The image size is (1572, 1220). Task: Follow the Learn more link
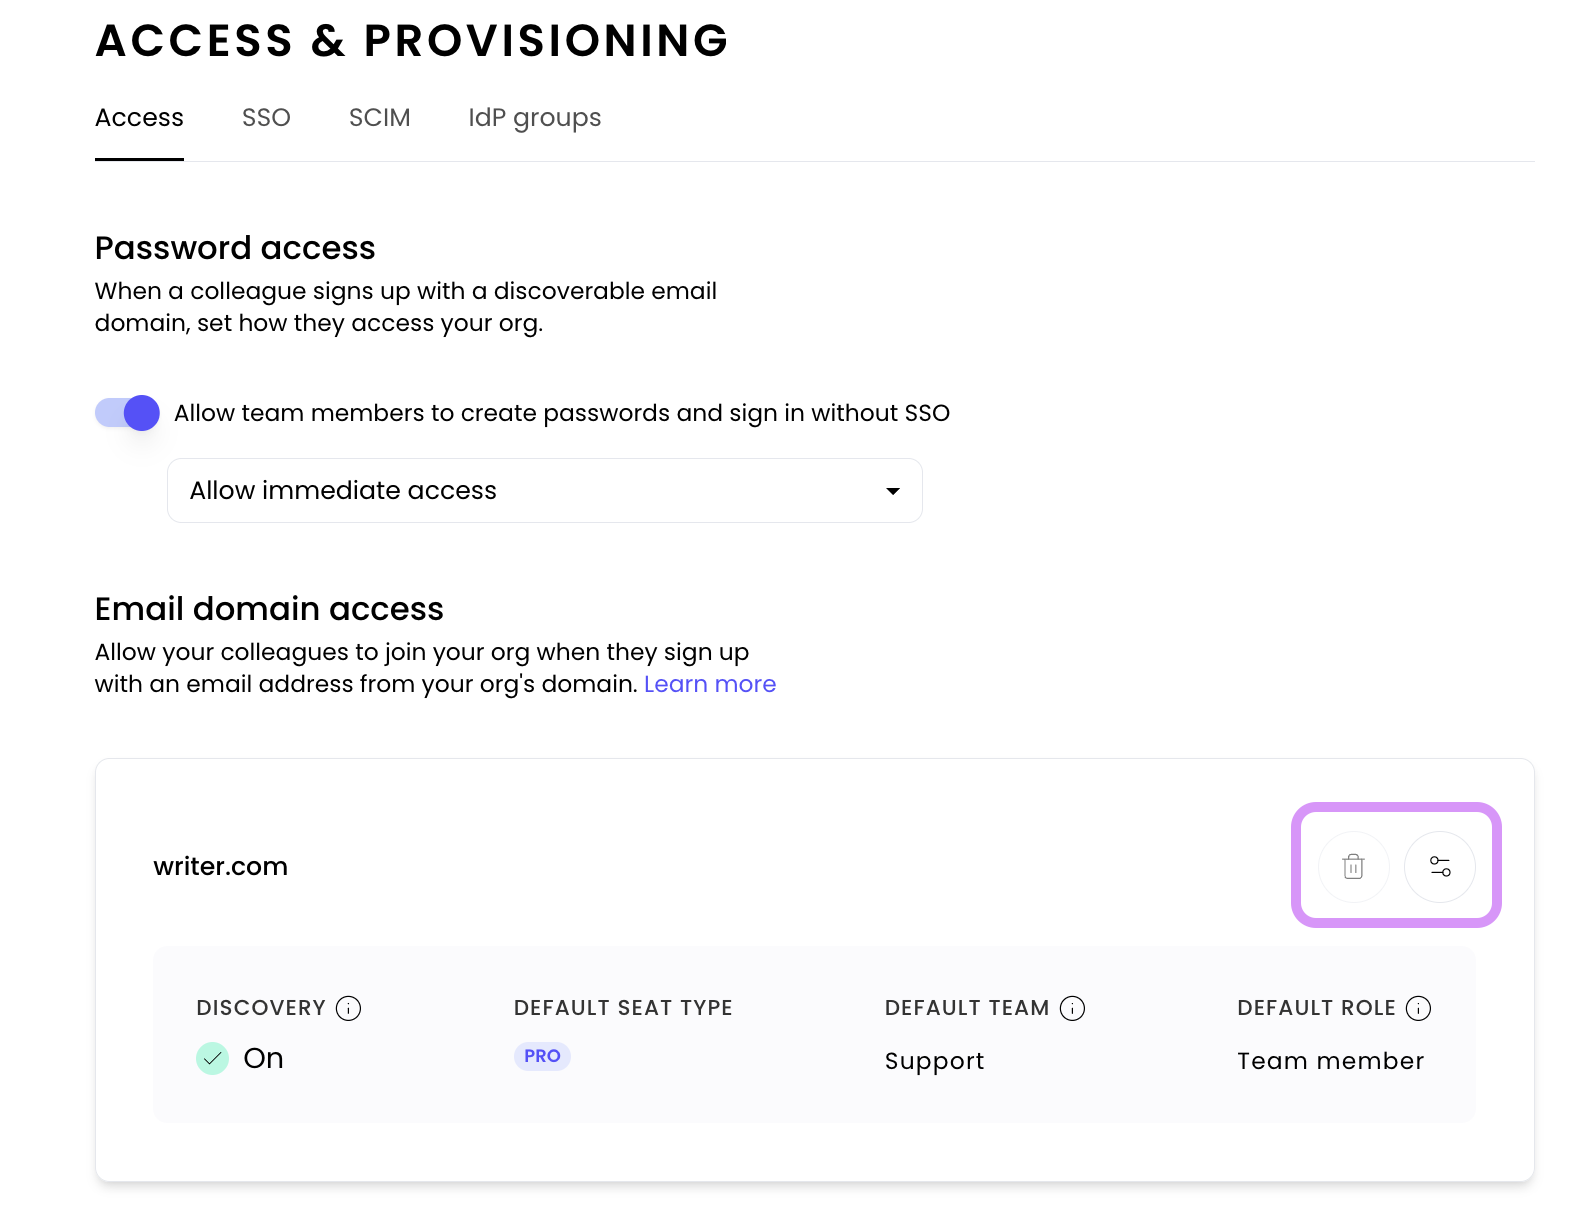709,684
